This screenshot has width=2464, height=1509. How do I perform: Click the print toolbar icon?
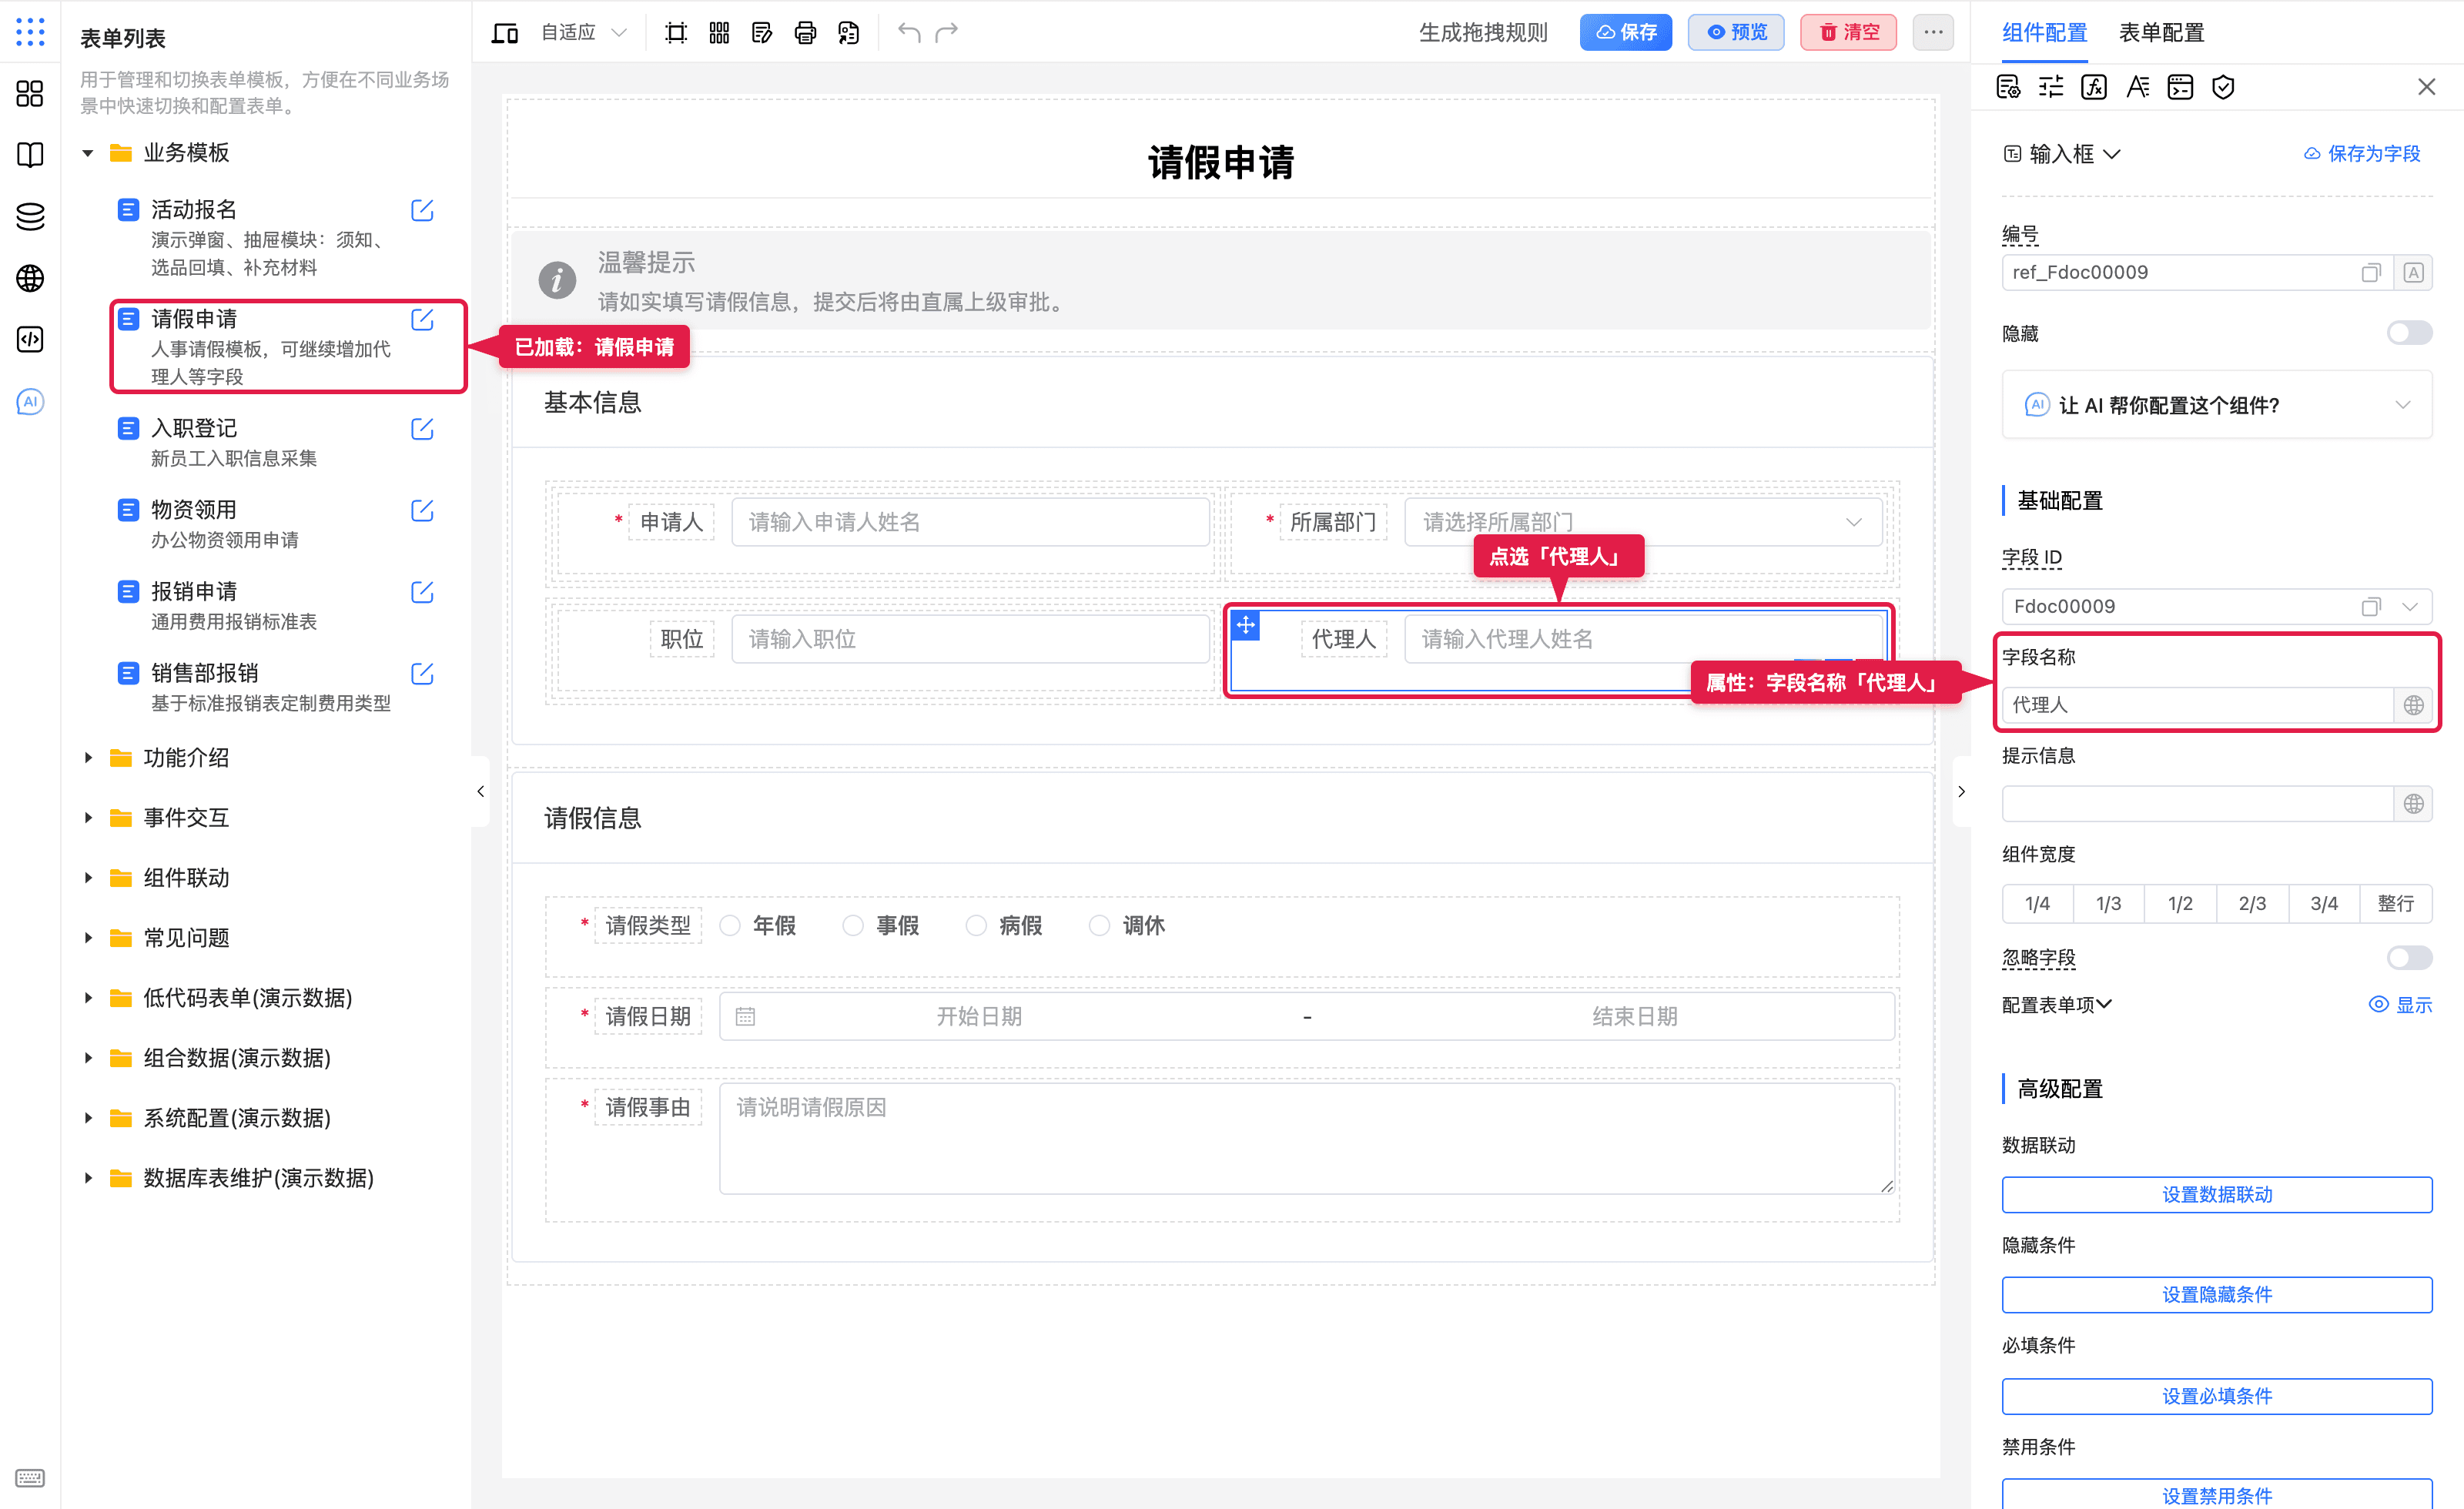tap(805, 33)
